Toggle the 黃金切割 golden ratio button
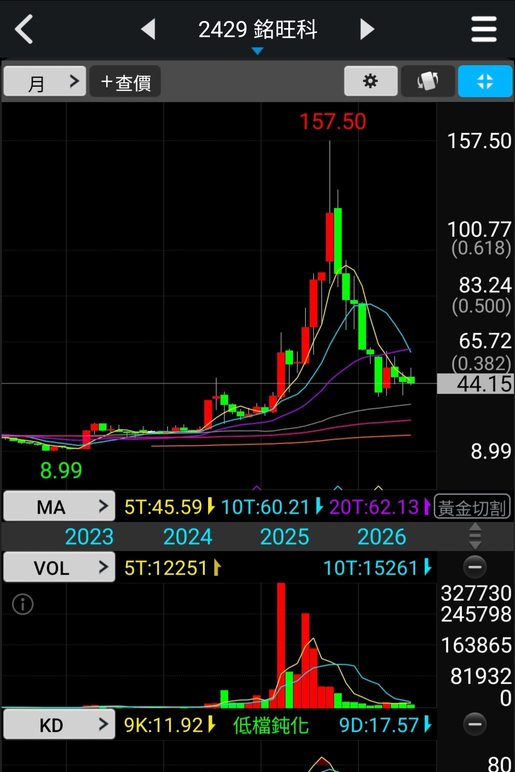Image resolution: width=515 pixels, height=772 pixels. (x=472, y=507)
